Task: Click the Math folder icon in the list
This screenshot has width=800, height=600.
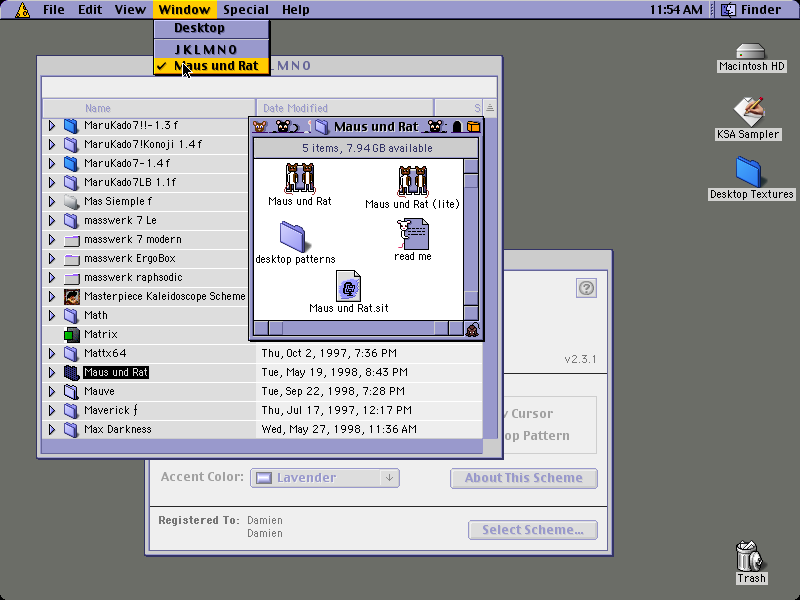Action: 72,315
